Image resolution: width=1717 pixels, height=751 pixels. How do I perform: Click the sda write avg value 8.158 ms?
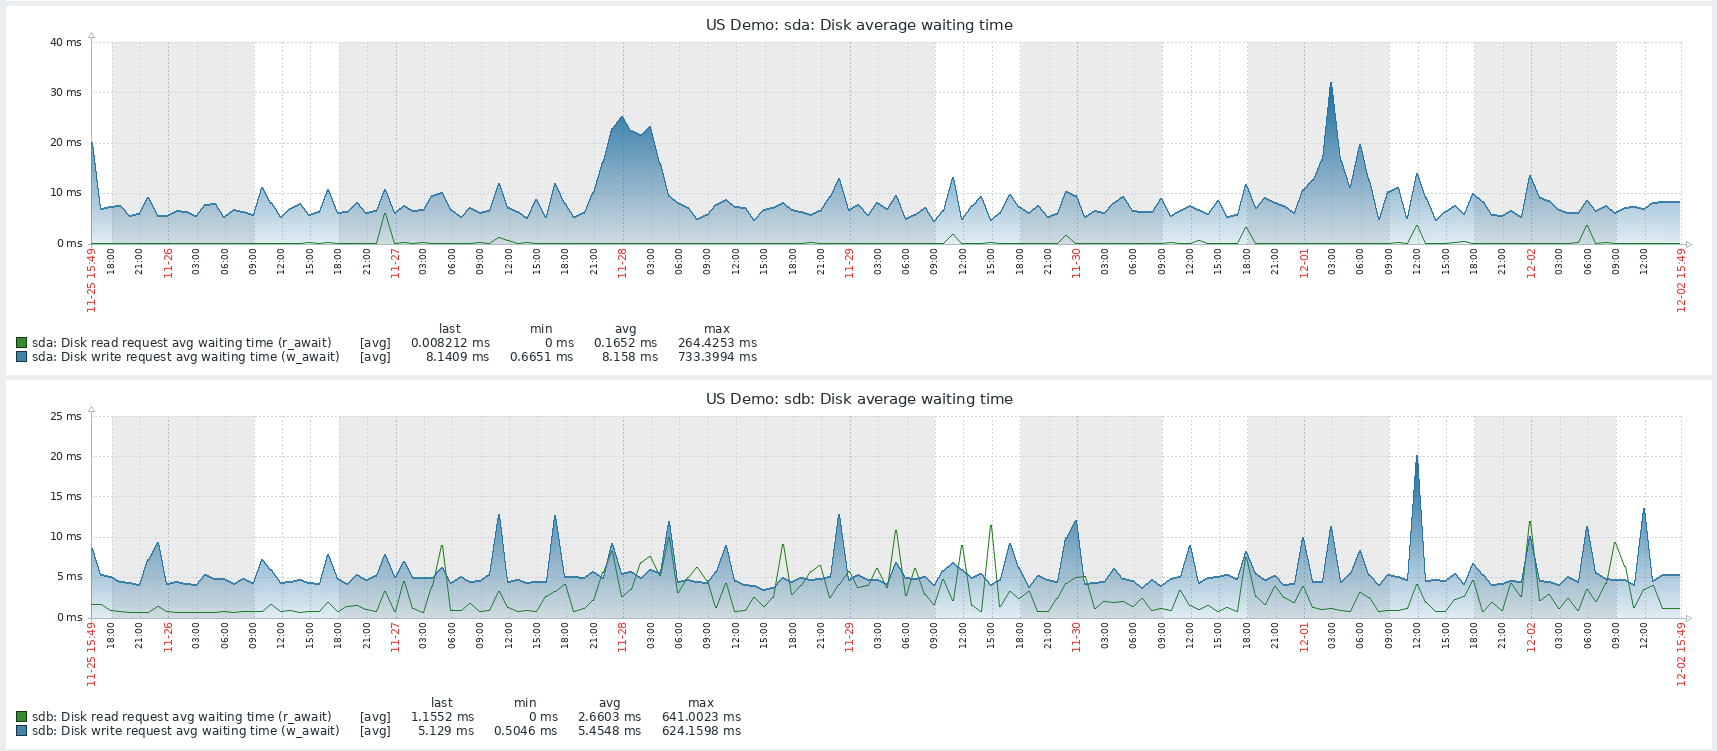[630, 357]
